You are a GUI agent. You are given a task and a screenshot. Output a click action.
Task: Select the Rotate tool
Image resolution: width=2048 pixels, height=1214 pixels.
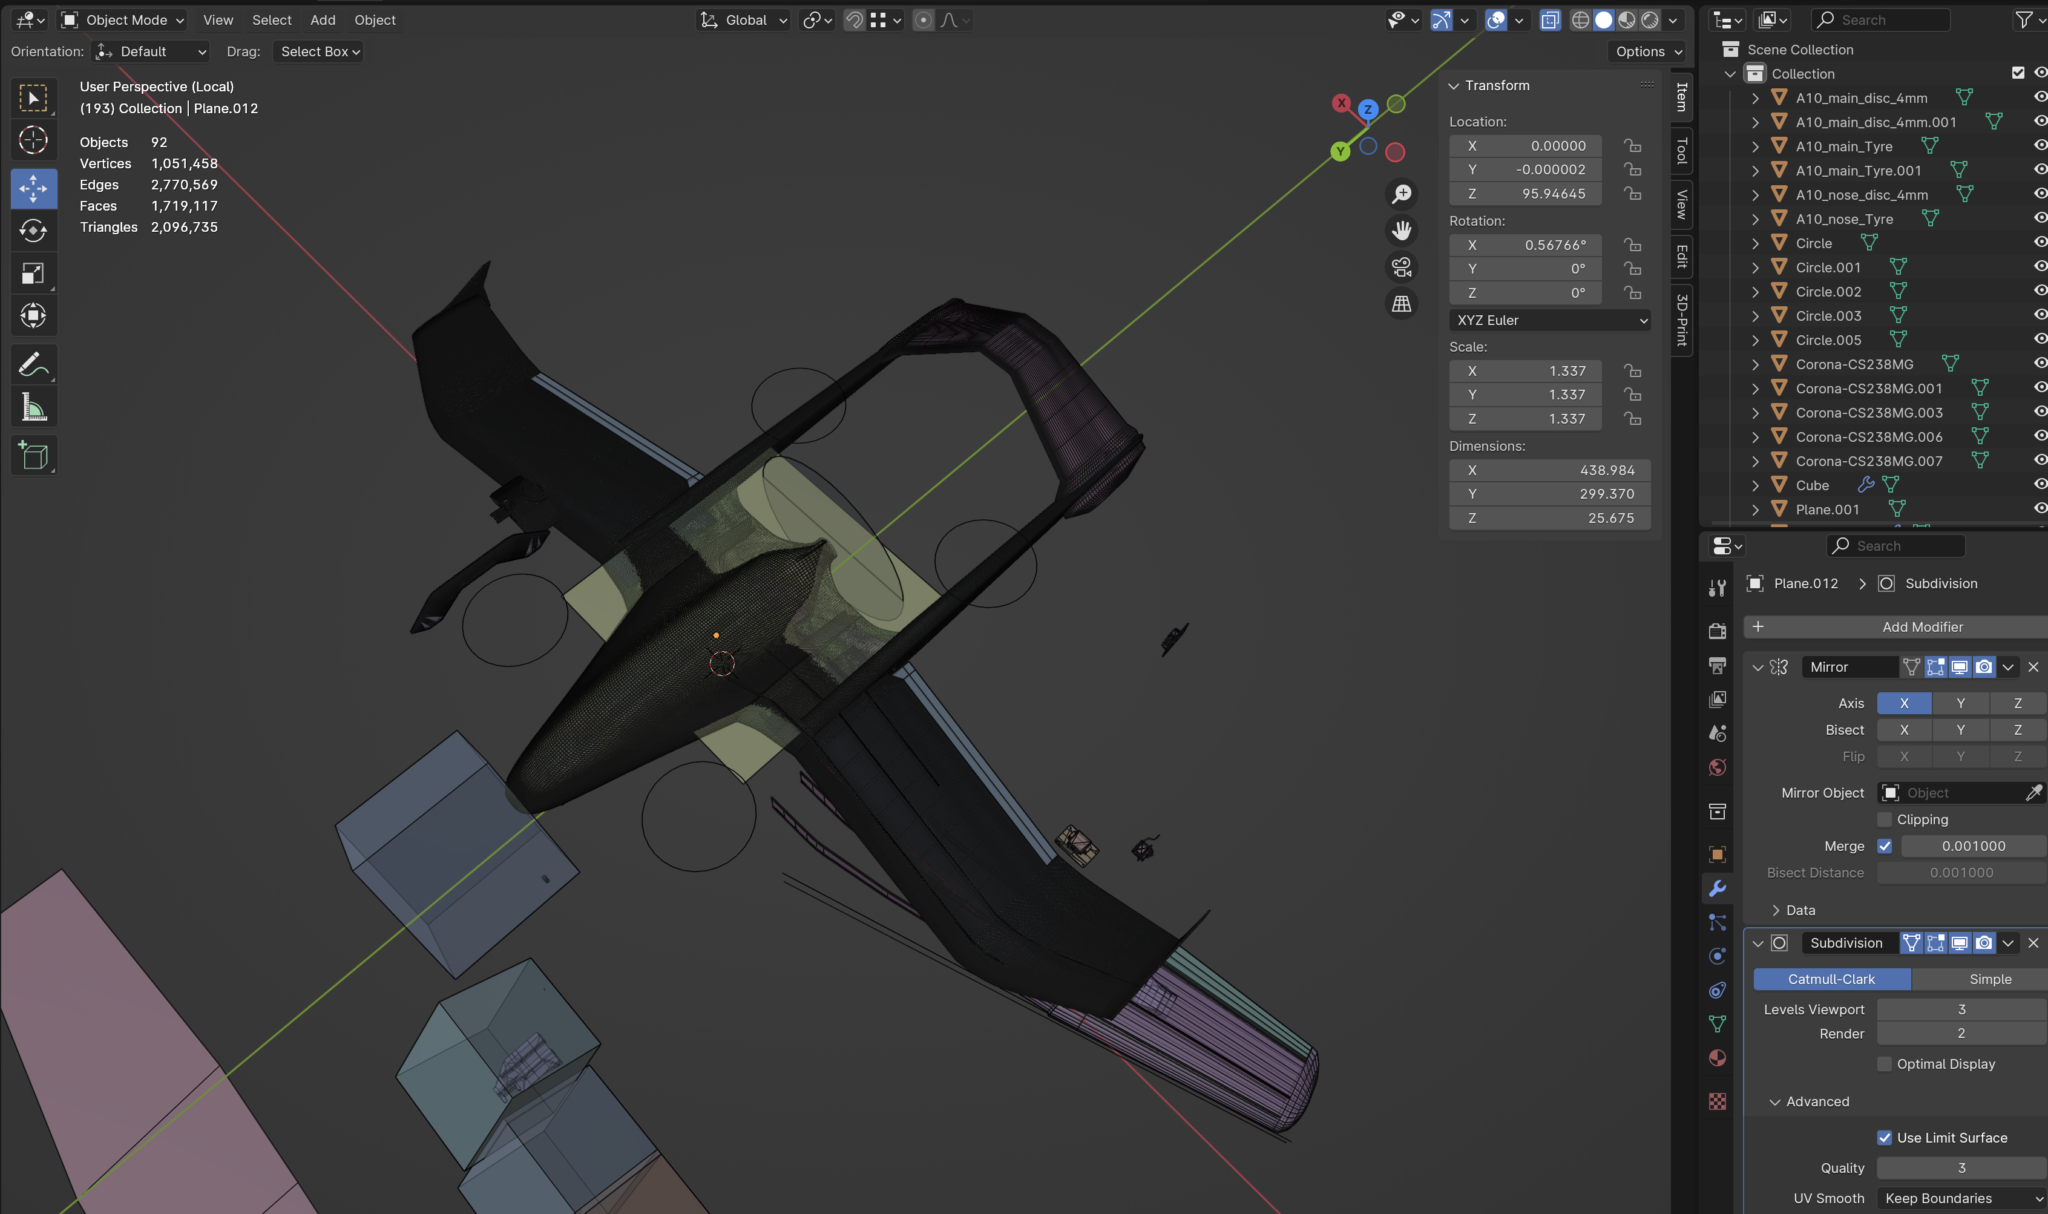click(x=33, y=230)
